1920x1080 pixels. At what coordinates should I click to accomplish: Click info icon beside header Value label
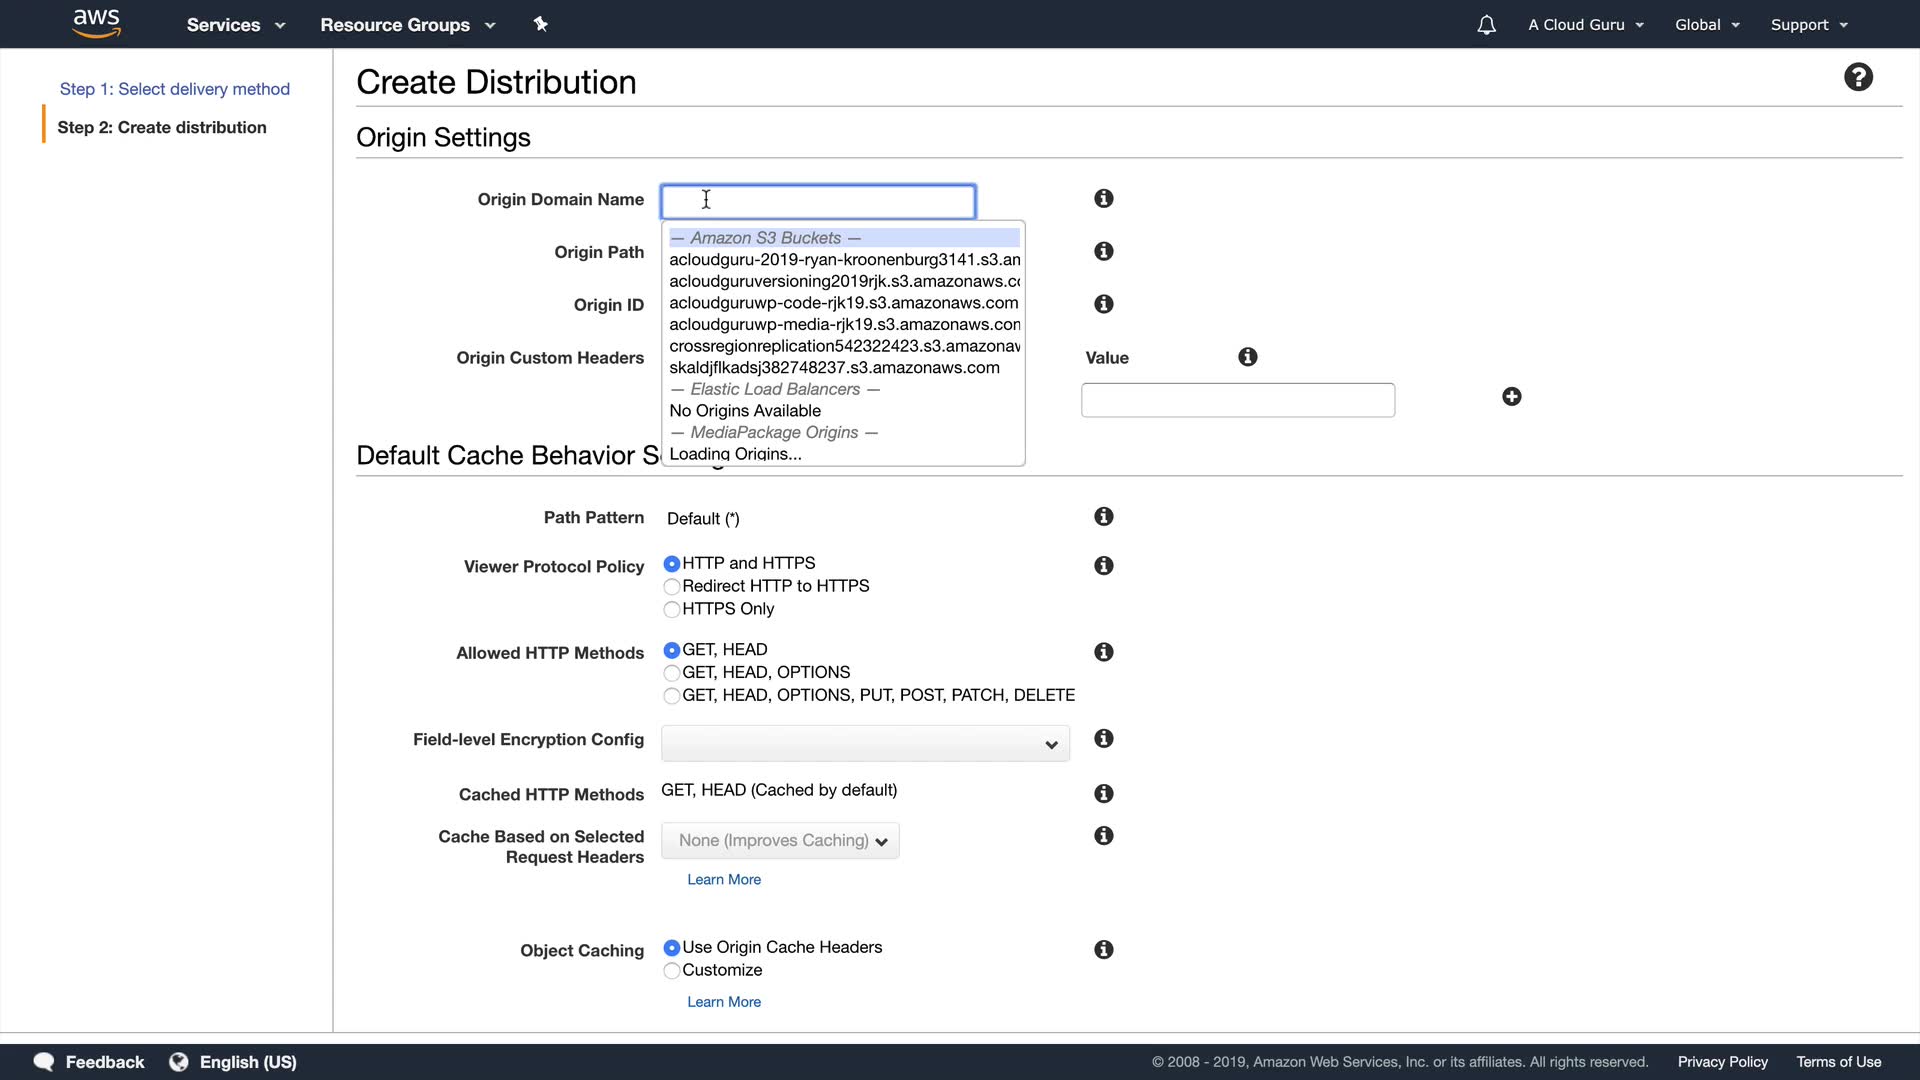1247,357
